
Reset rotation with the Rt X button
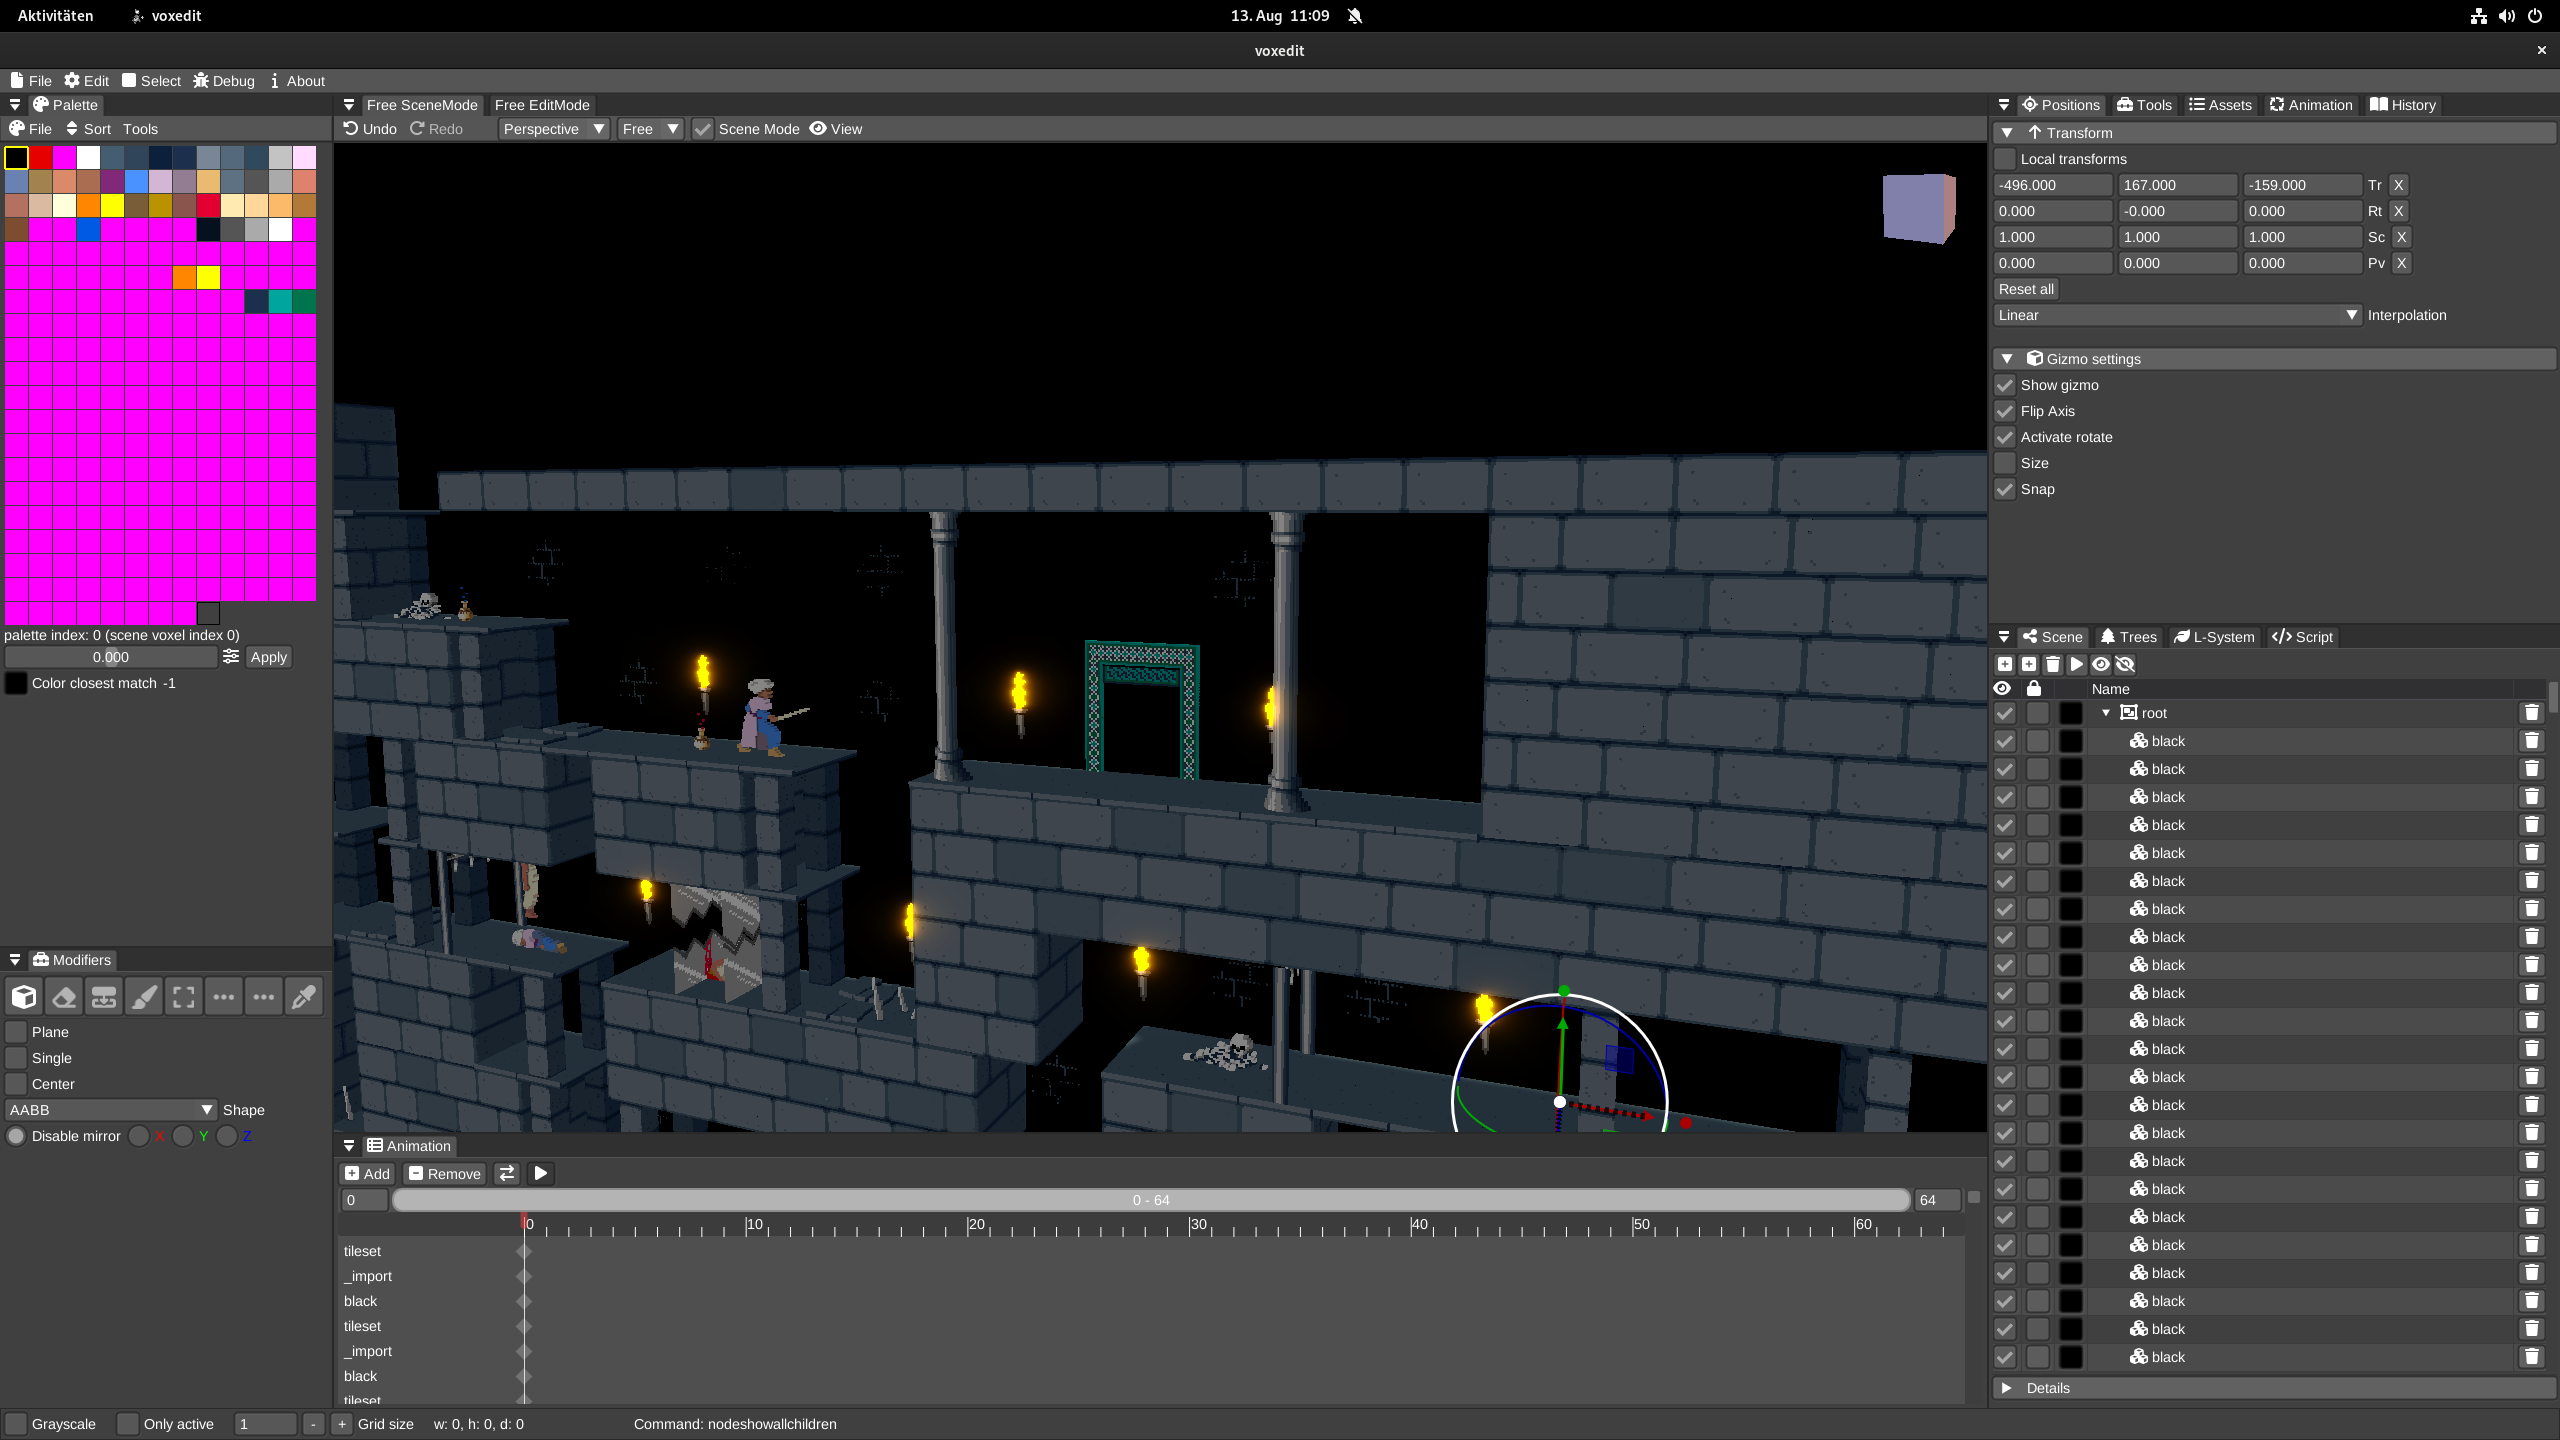tap(2398, 211)
